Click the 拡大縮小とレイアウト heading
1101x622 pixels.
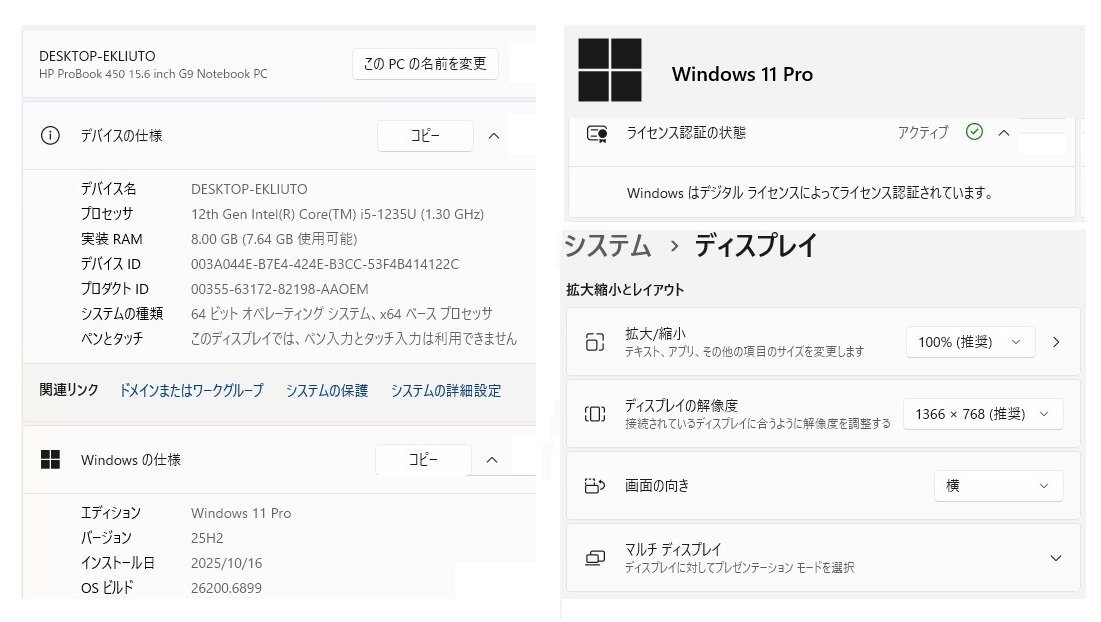(625, 289)
